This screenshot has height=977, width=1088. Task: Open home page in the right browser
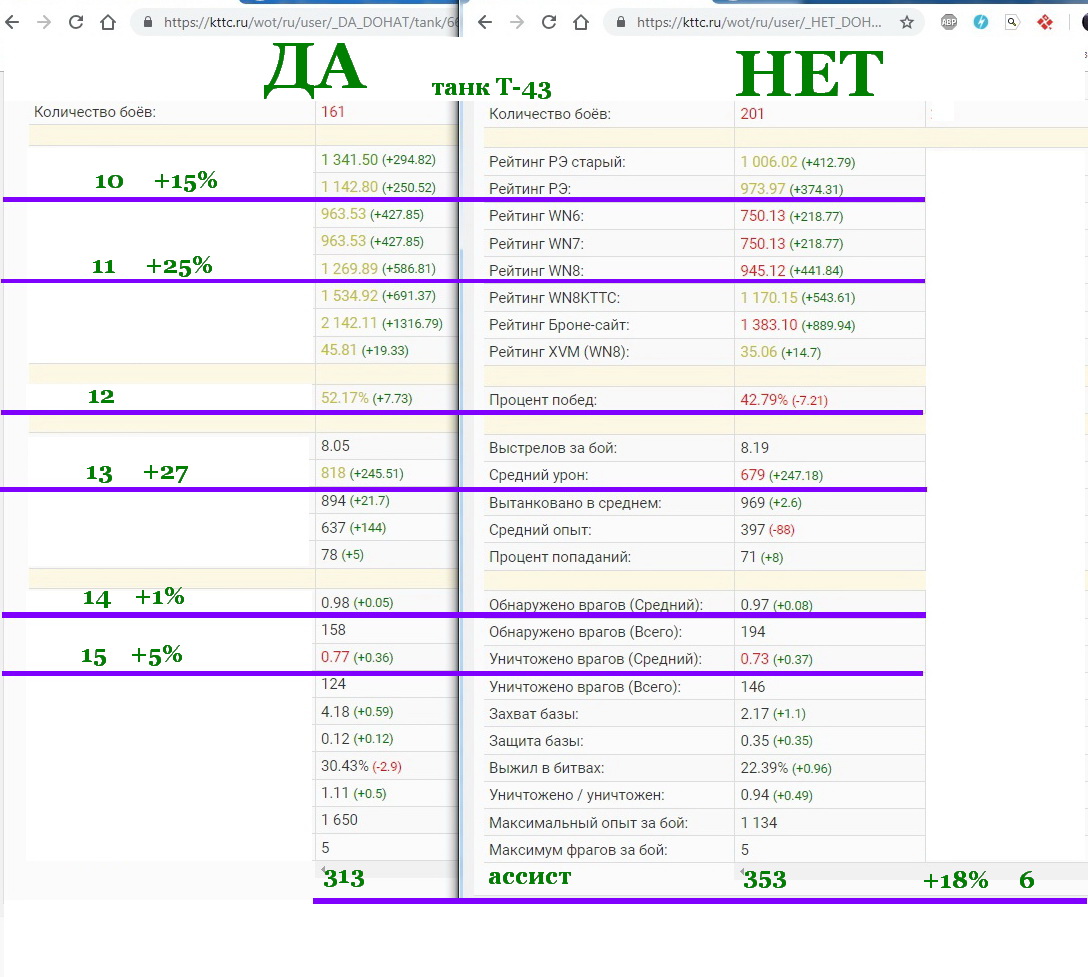(x=581, y=22)
